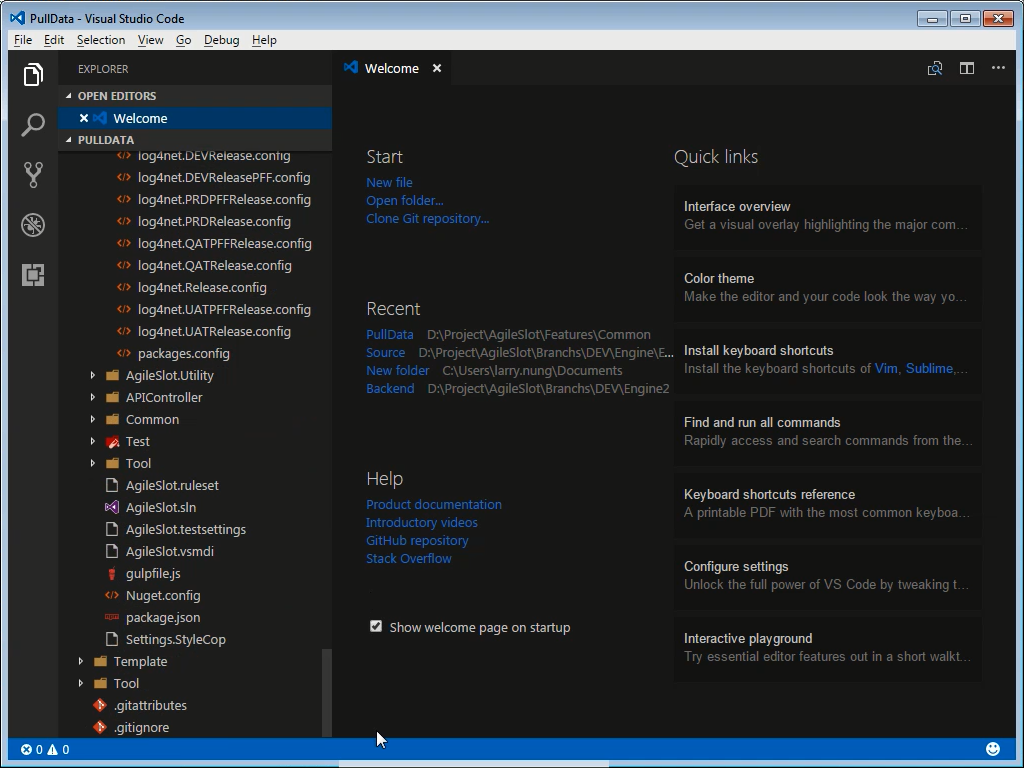Open the Configure settings quick link
Viewport: 1024px width, 768px height.
point(827,575)
